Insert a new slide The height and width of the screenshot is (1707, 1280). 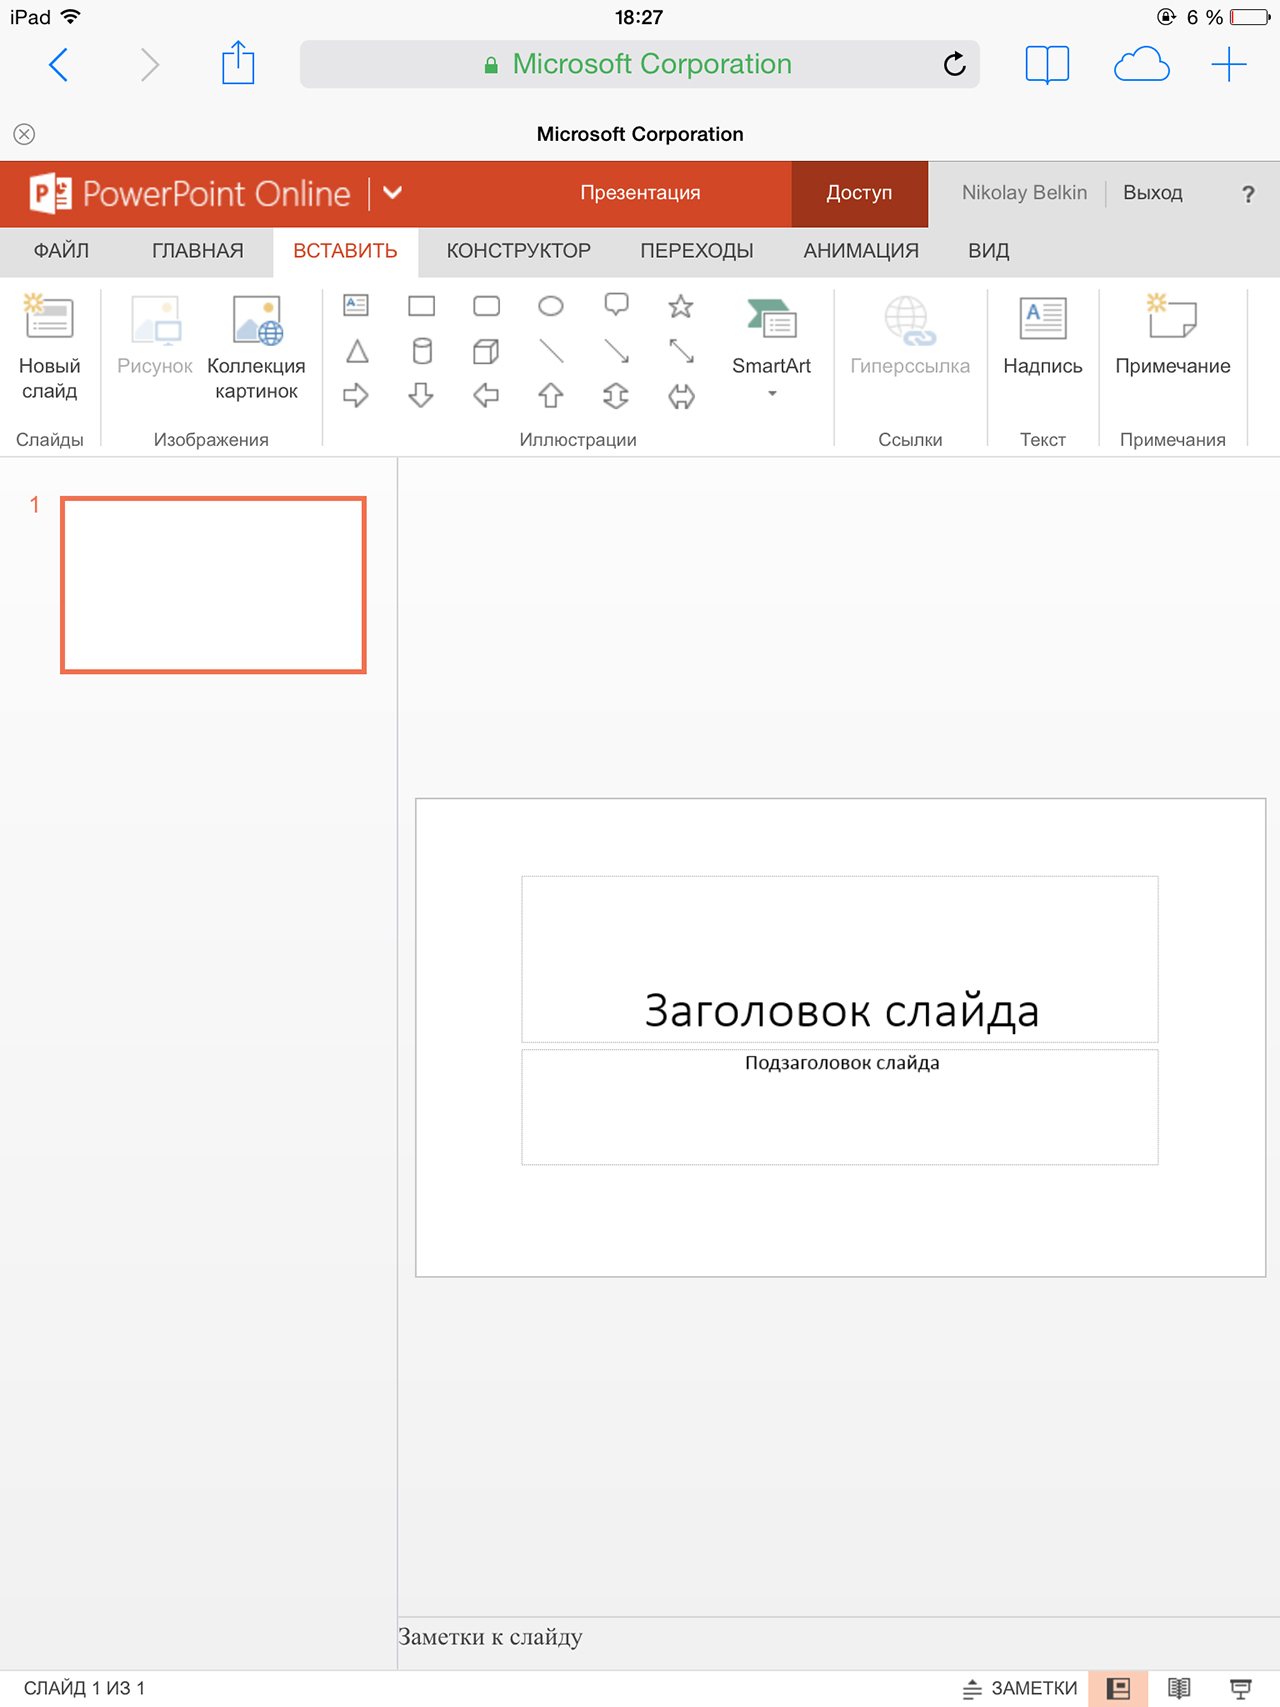[x=49, y=348]
